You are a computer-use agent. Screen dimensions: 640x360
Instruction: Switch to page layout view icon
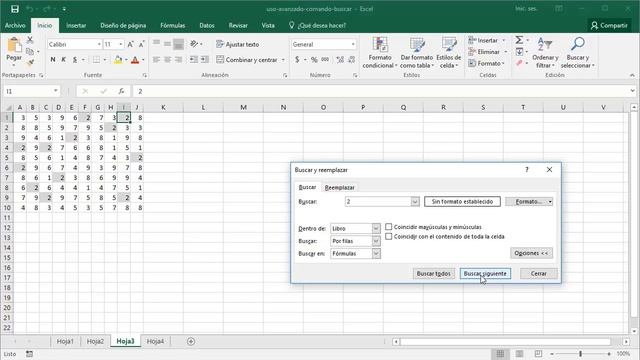coord(519,353)
